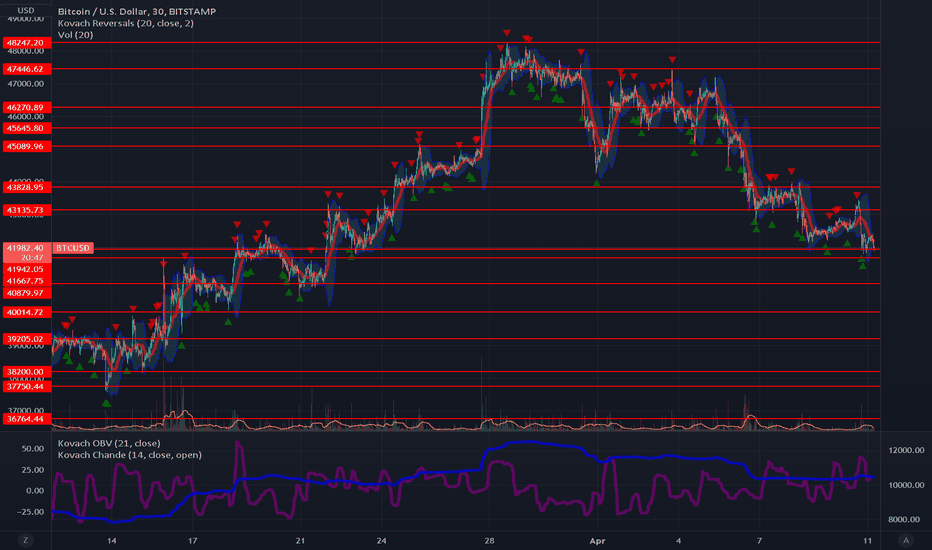Click the 47446.62 price level label
The width and height of the screenshot is (932, 550).
(x=27, y=69)
